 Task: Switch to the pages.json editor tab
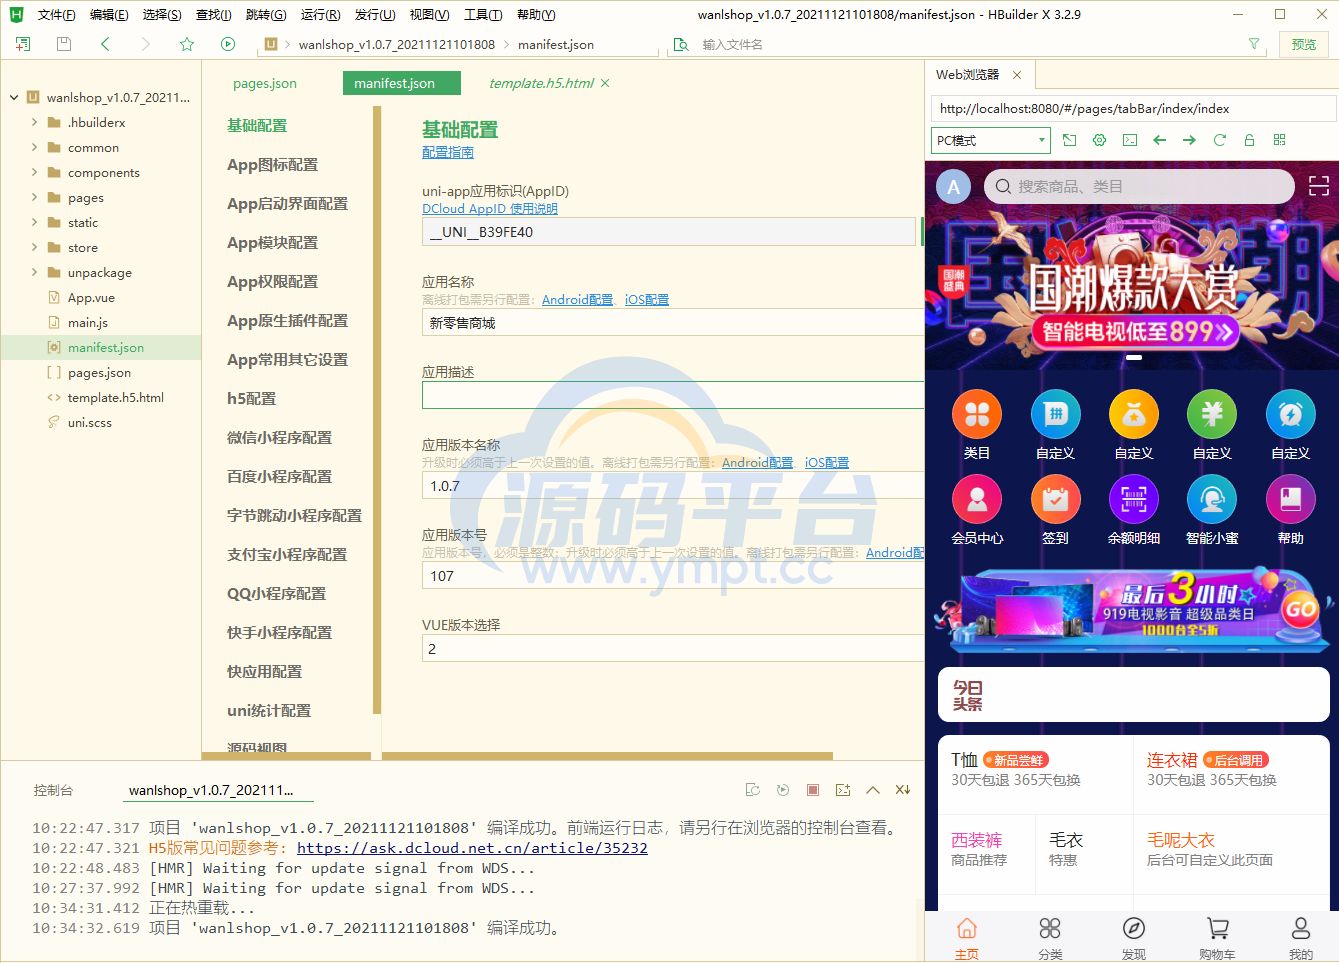(265, 83)
